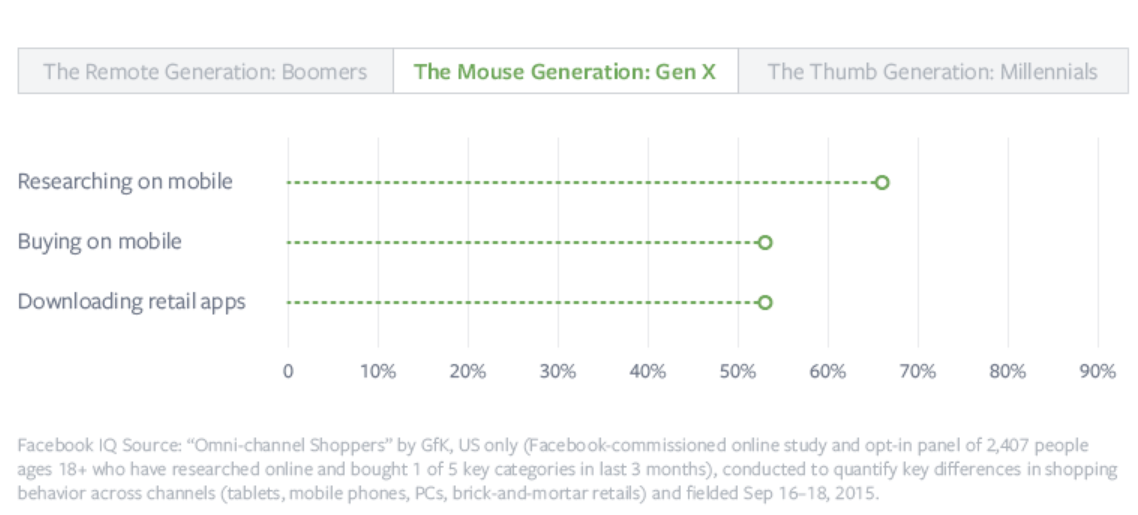Click the 10% axis tick label

click(378, 371)
